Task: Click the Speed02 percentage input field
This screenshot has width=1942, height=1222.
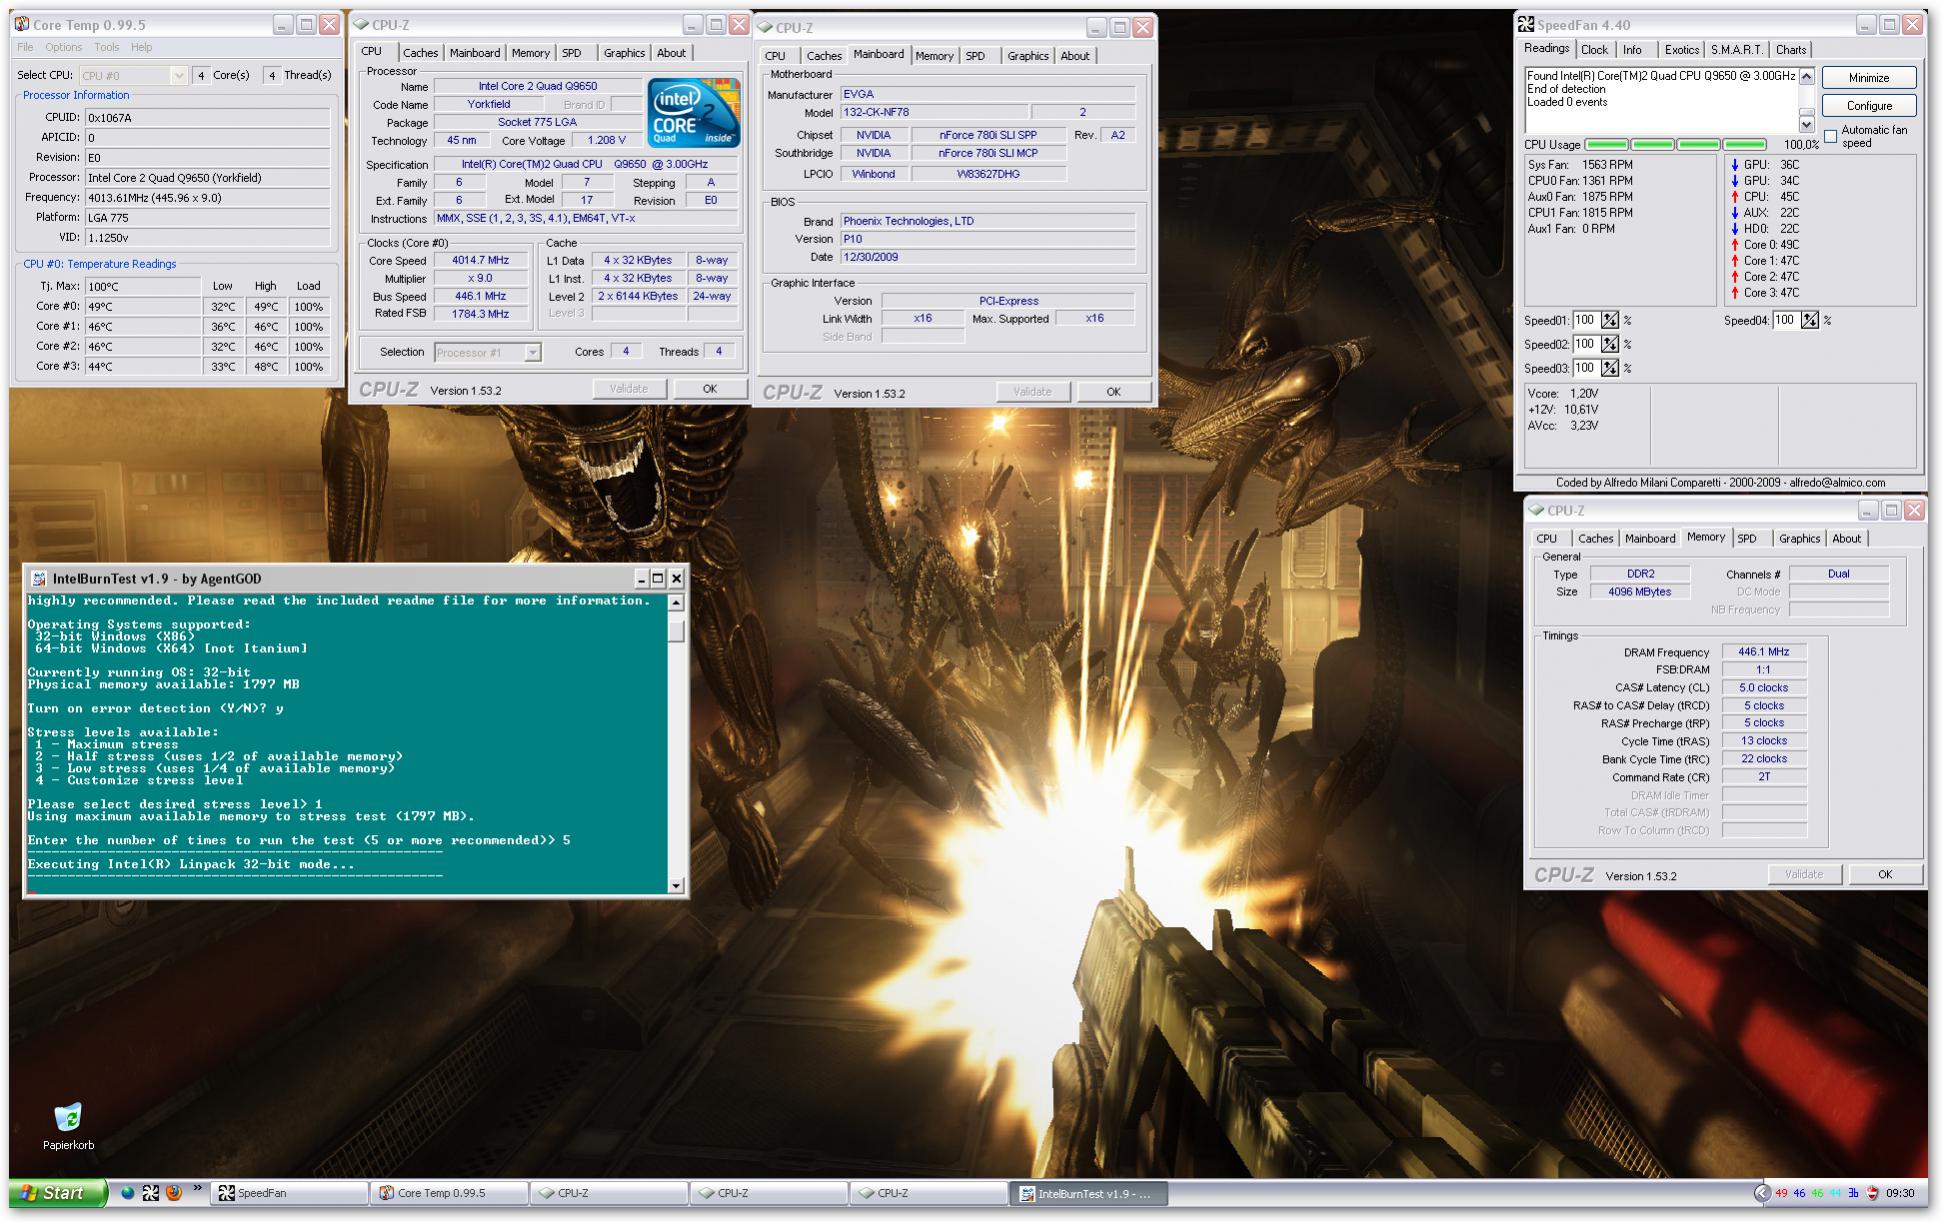Action: [x=1585, y=344]
